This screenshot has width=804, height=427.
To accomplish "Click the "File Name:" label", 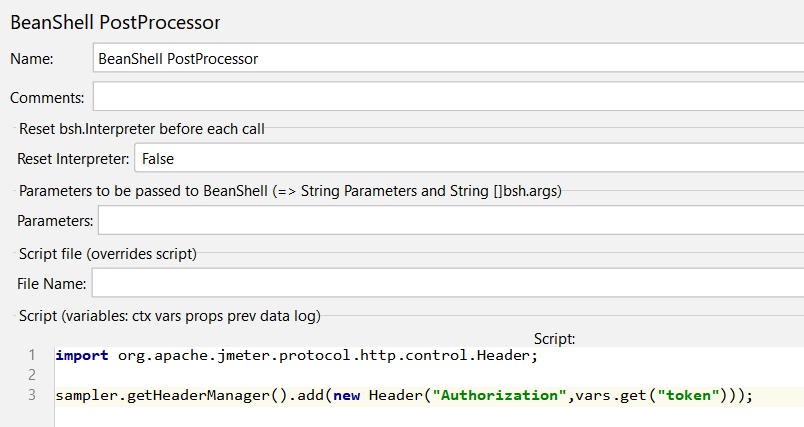I will click(x=51, y=284).
